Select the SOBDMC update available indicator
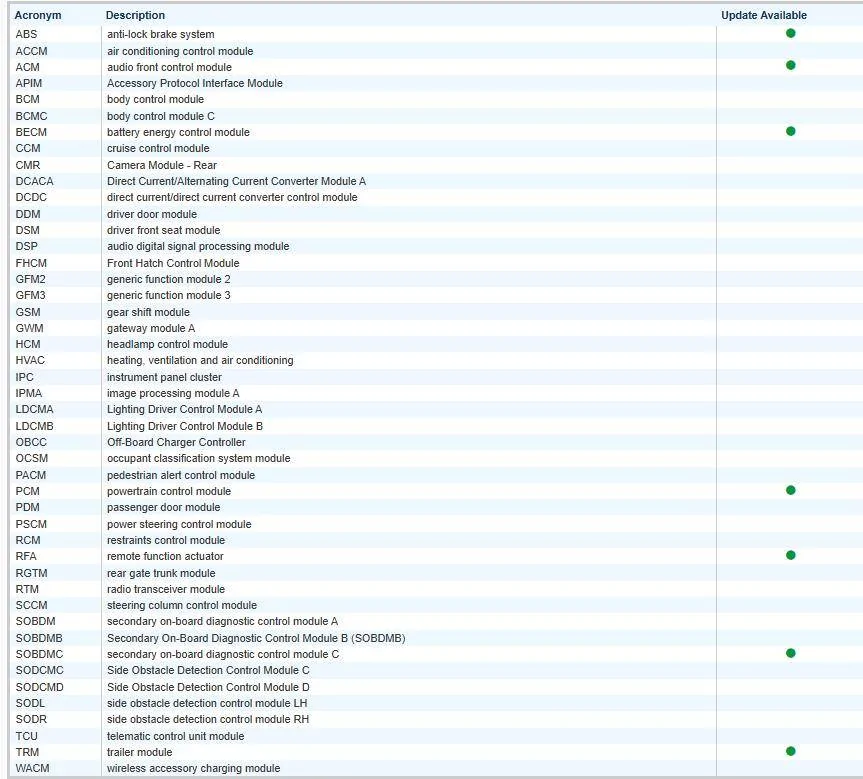The width and height of the screenshot is (863, 779). (790, 653)
